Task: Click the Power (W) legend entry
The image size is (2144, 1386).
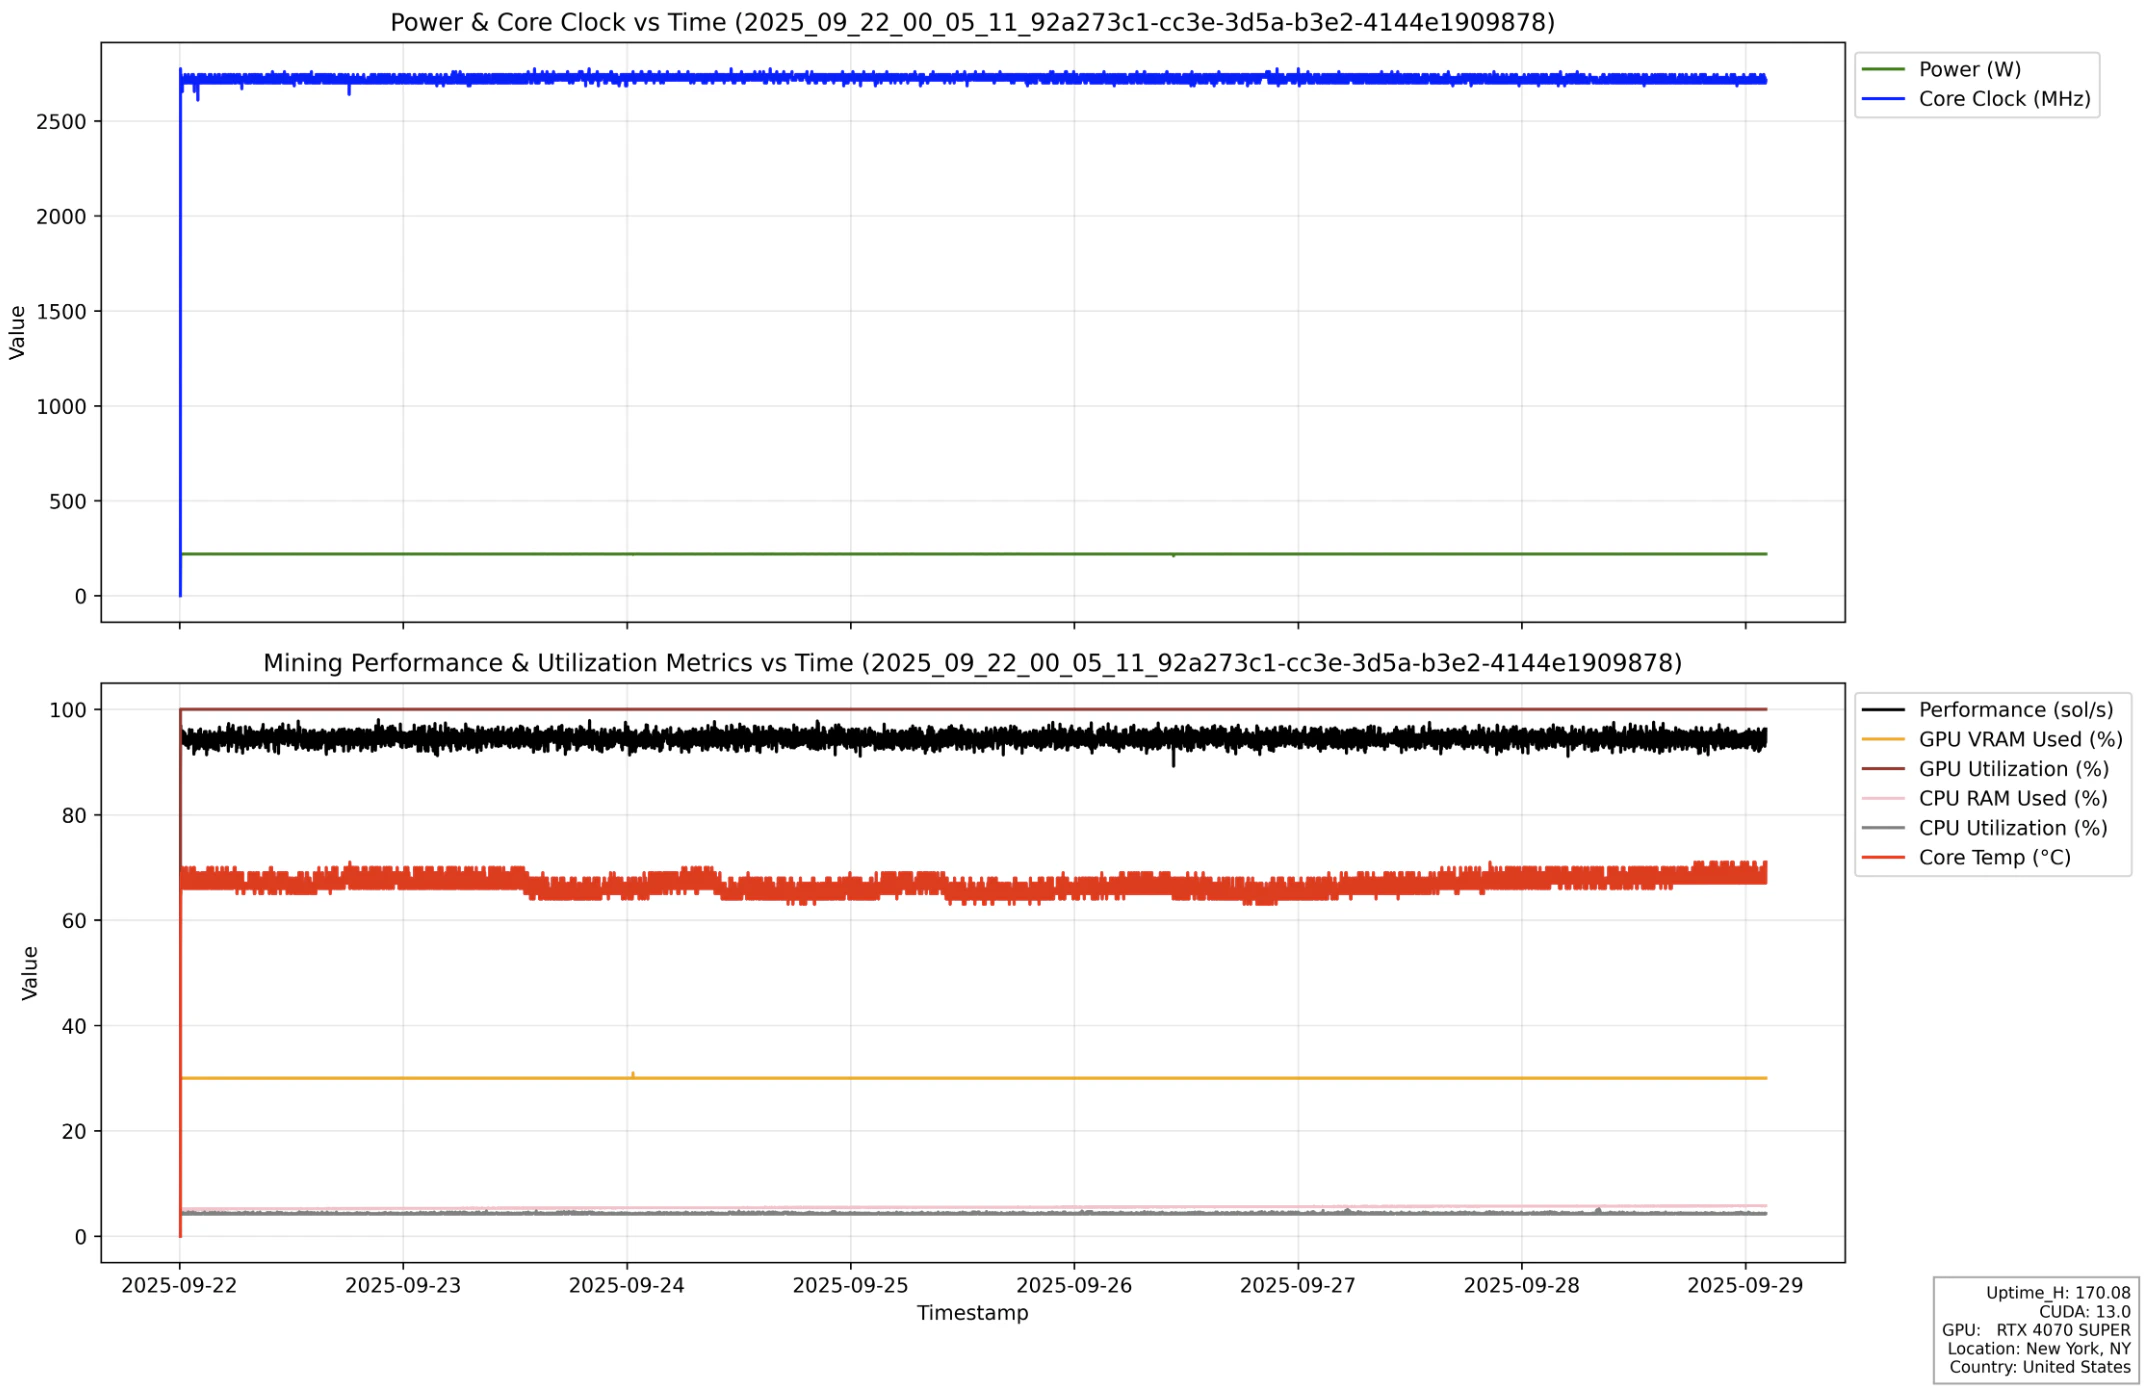Action: [1968, 69]
